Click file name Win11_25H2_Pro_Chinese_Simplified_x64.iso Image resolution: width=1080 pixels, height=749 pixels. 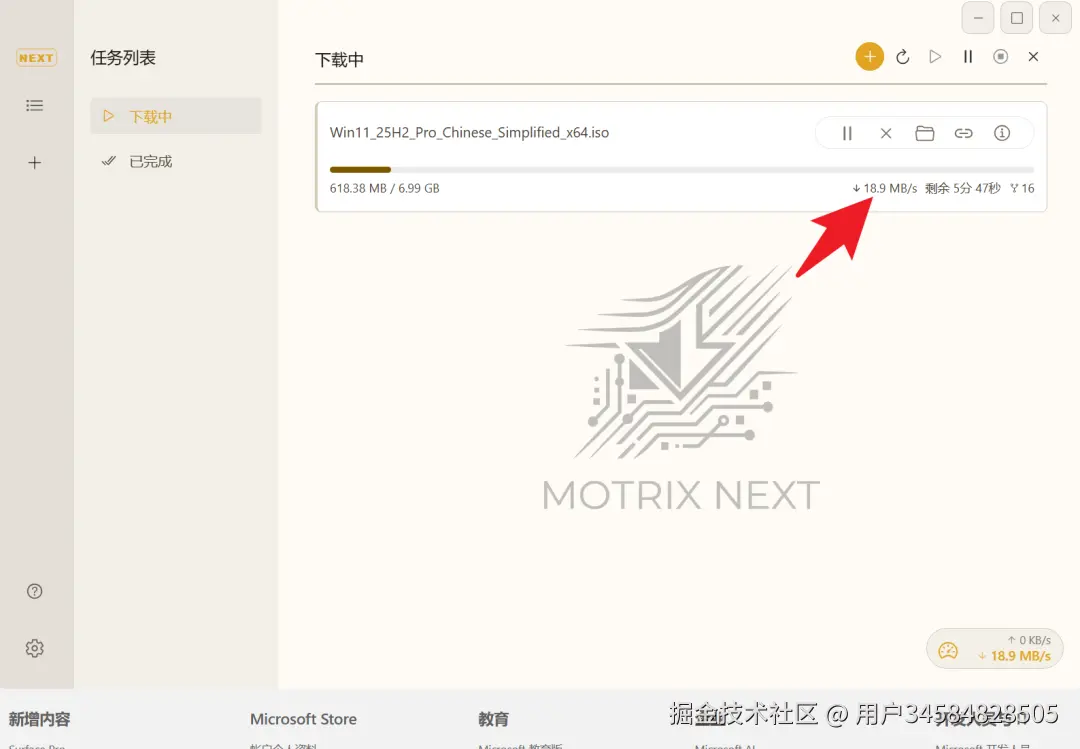click(469, 132)
